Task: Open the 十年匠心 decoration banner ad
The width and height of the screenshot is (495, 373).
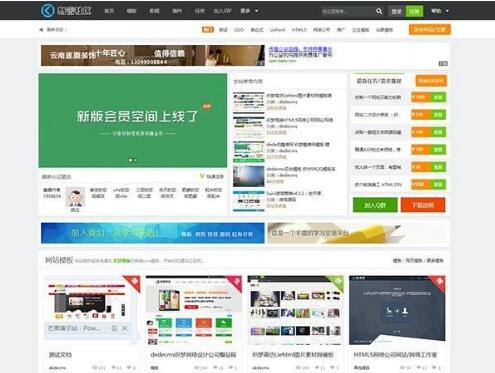Action: (153, 56)
